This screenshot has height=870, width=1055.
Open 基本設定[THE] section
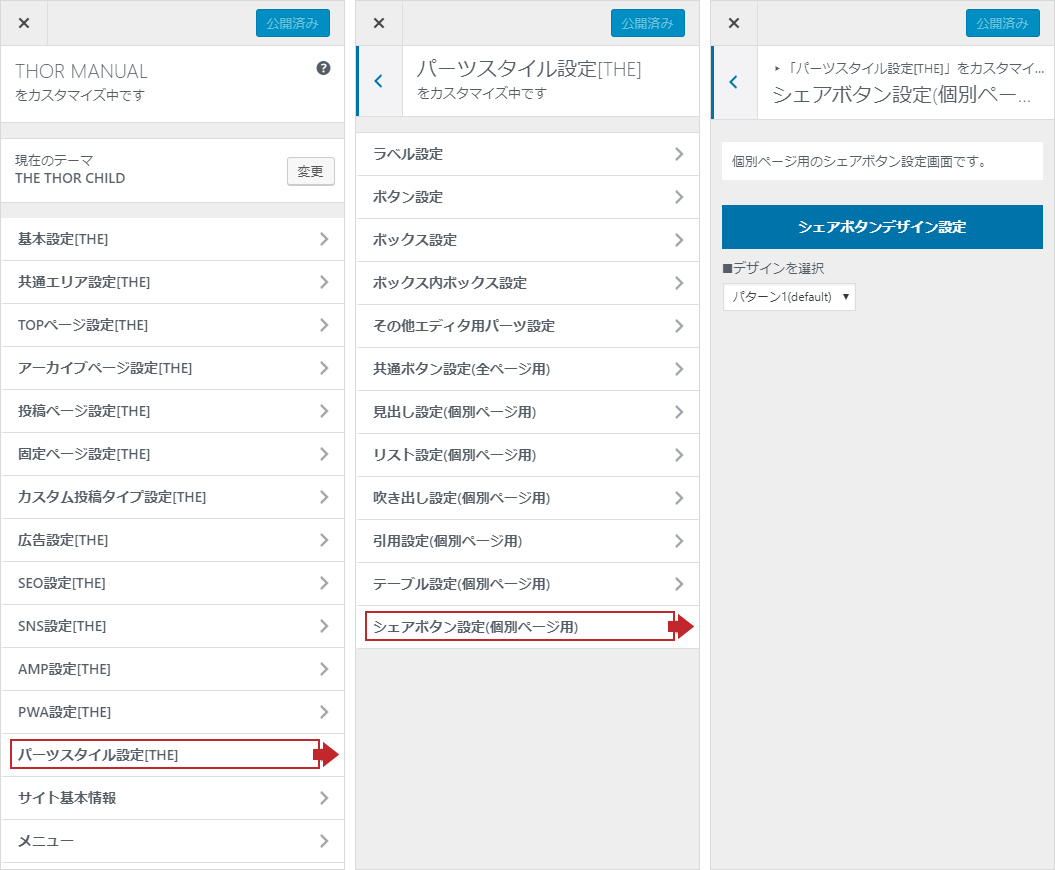click(172, 239)
